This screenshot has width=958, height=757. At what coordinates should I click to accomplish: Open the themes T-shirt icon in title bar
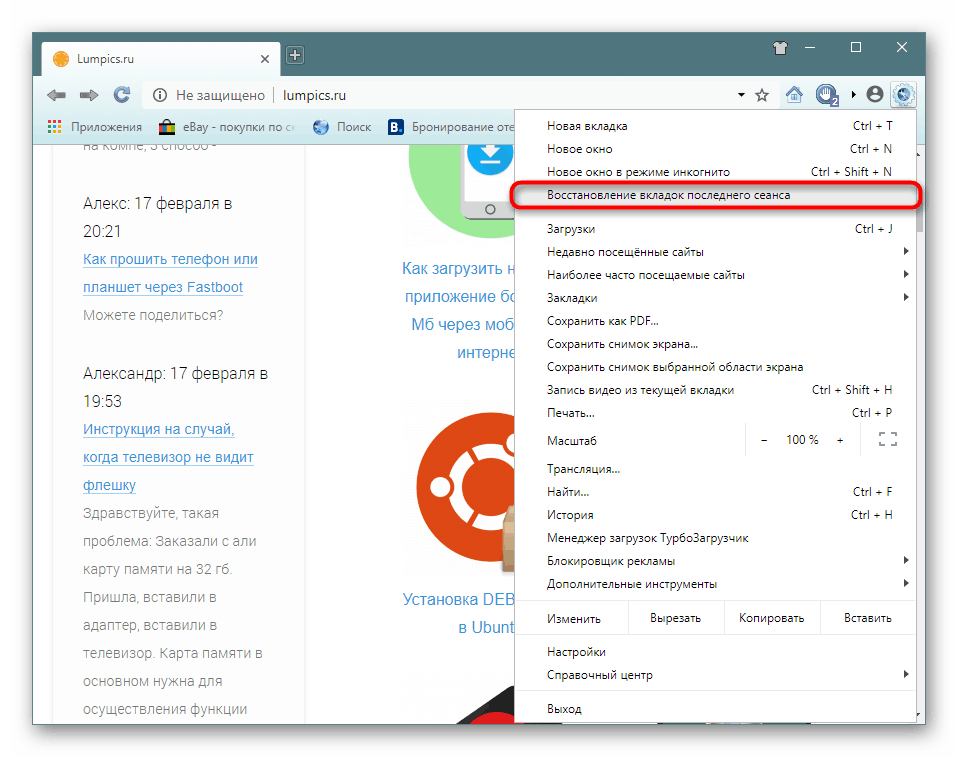(780, 48)
